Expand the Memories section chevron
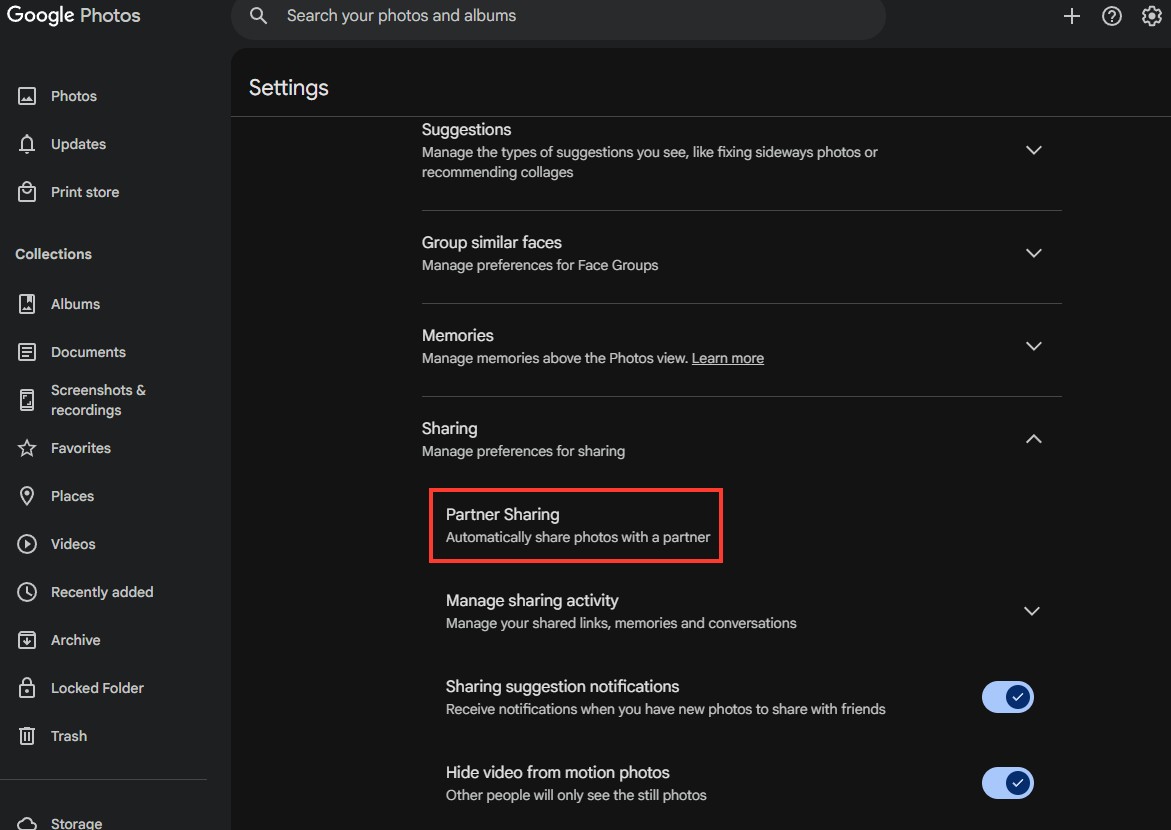Image resolution: width=1171 pixels, height=830 pixels. tap(1034, 346)
